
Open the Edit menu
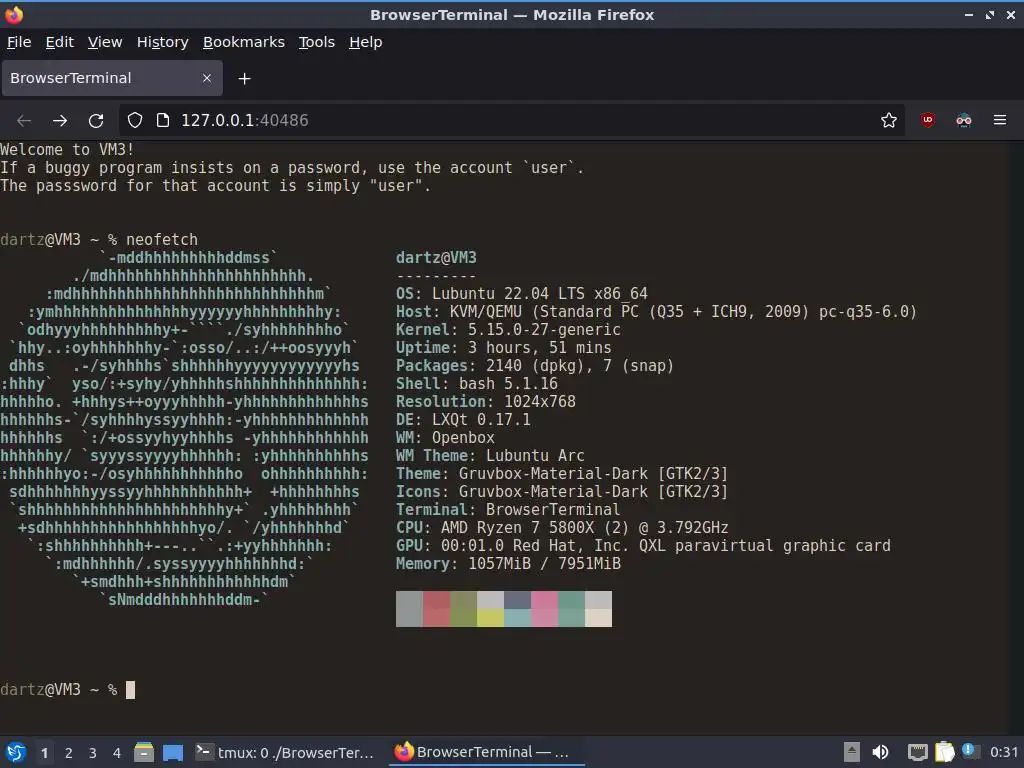[59, 42]
